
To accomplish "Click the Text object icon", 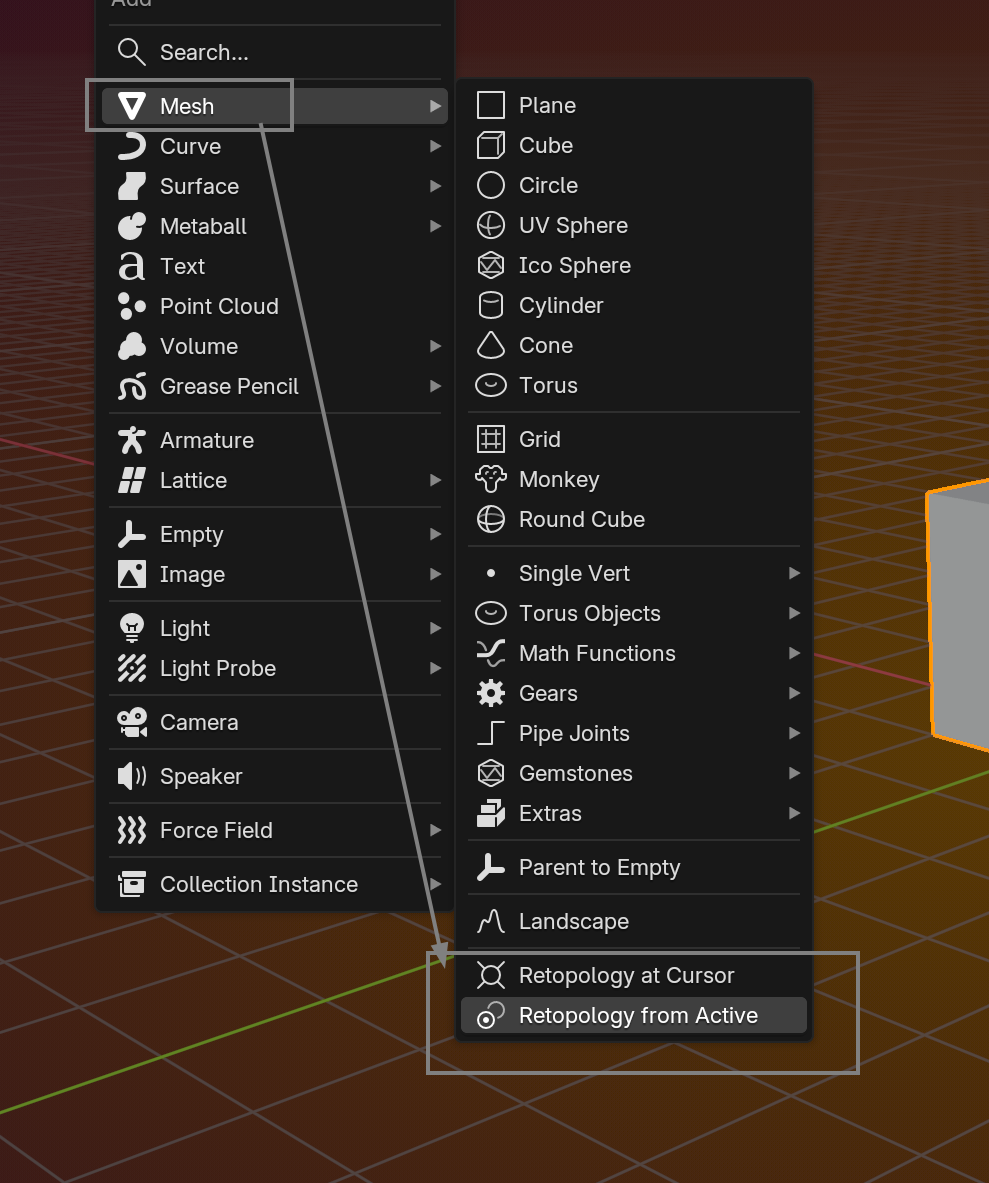I will coord(131,266).
